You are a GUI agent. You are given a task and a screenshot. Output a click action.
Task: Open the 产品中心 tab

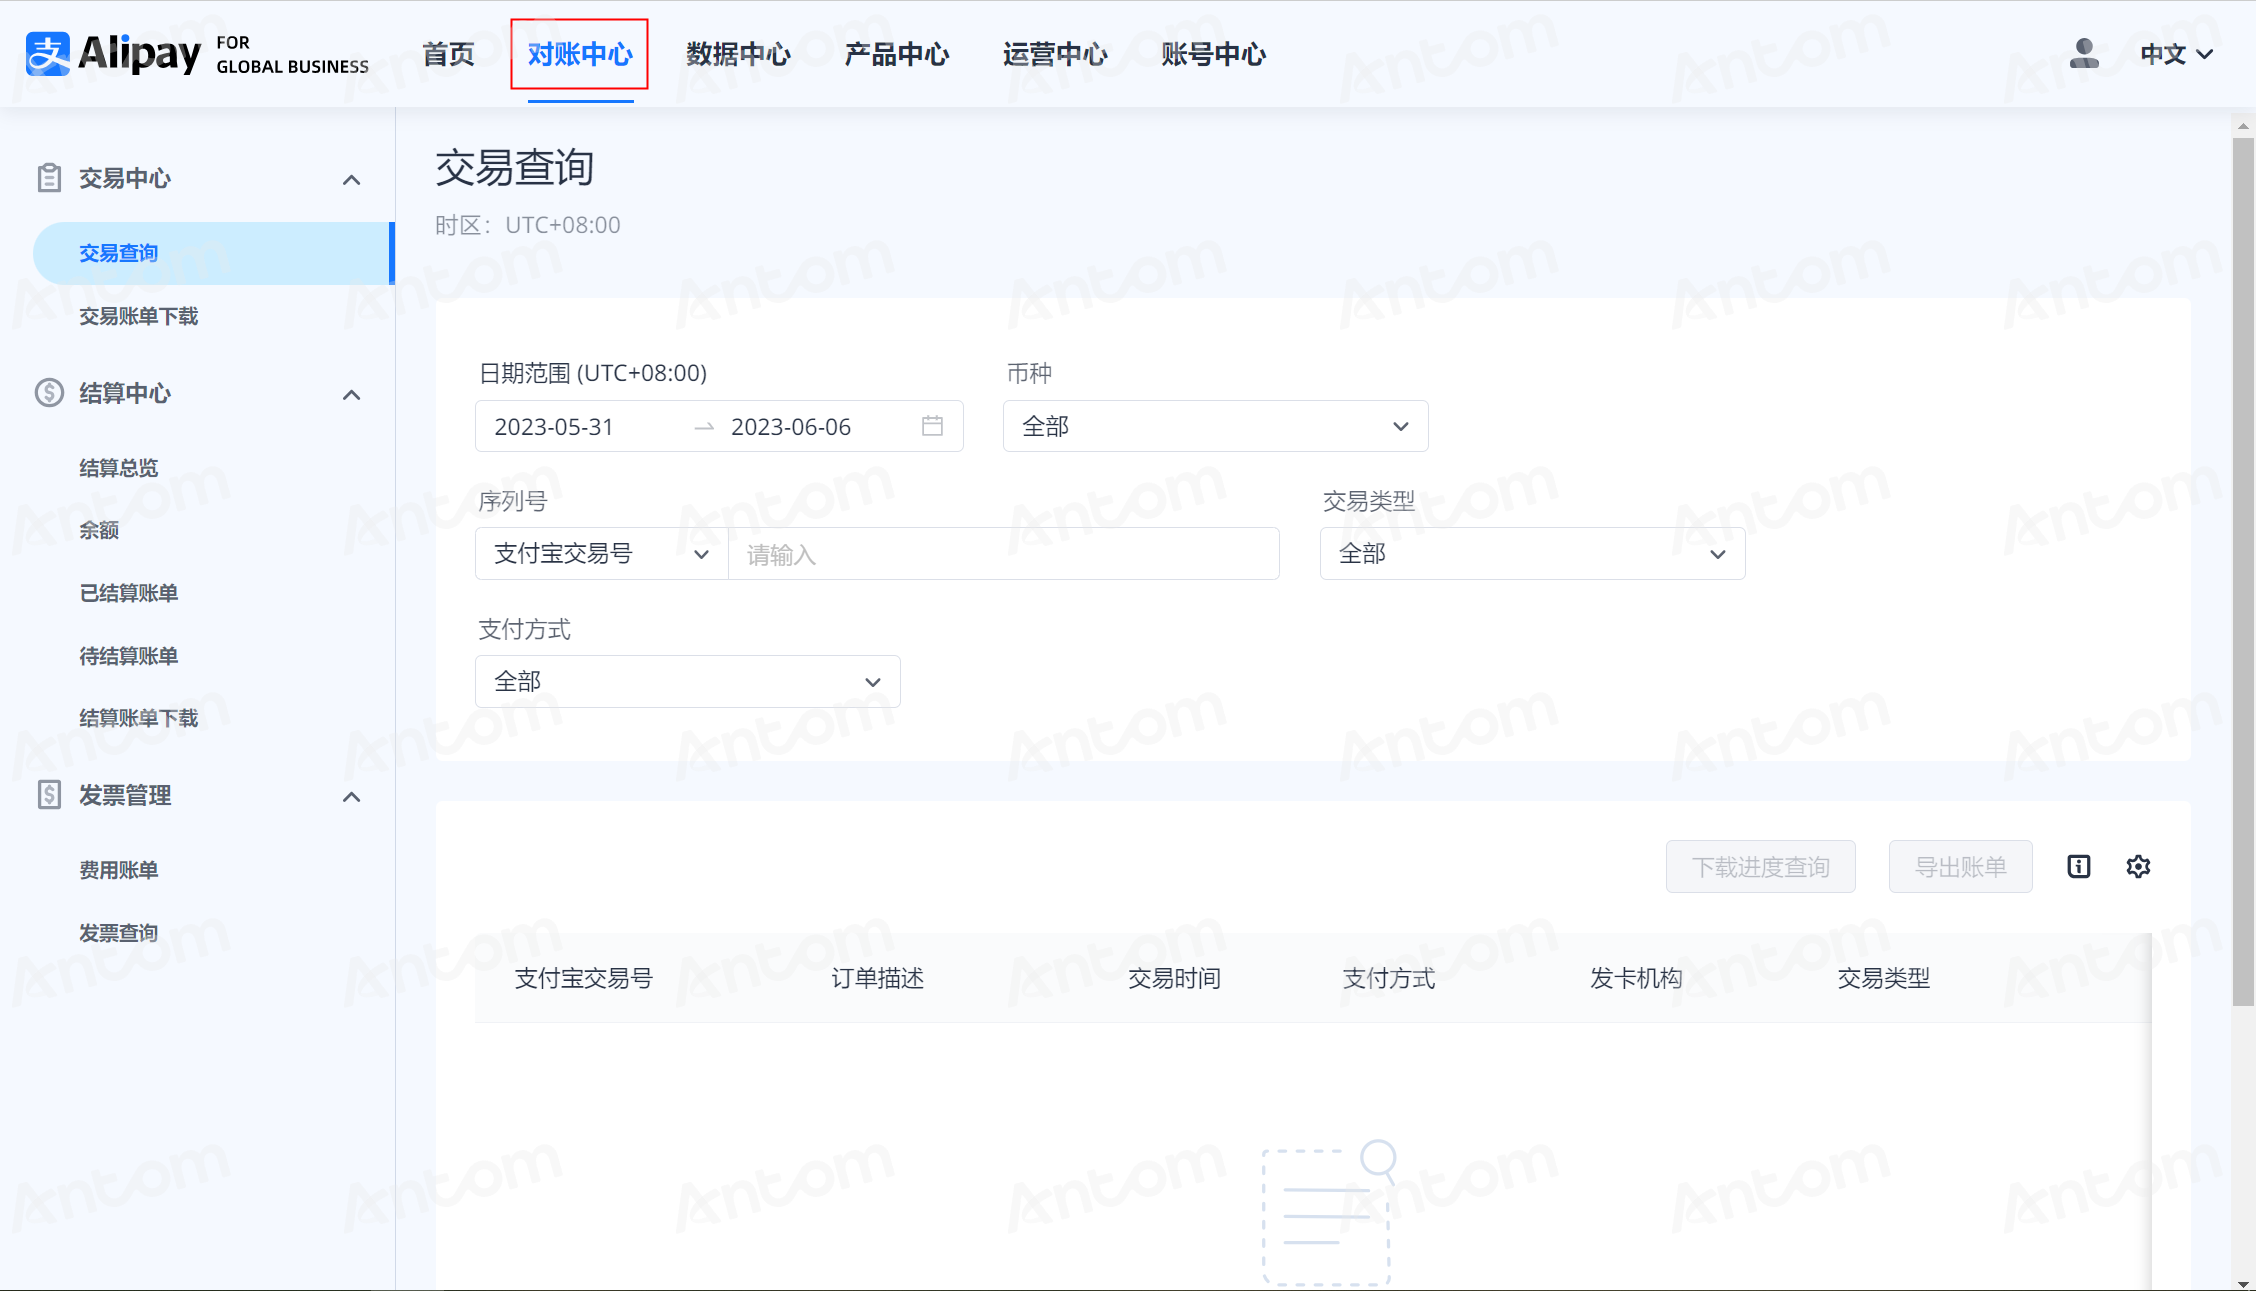tap(896, 54)
